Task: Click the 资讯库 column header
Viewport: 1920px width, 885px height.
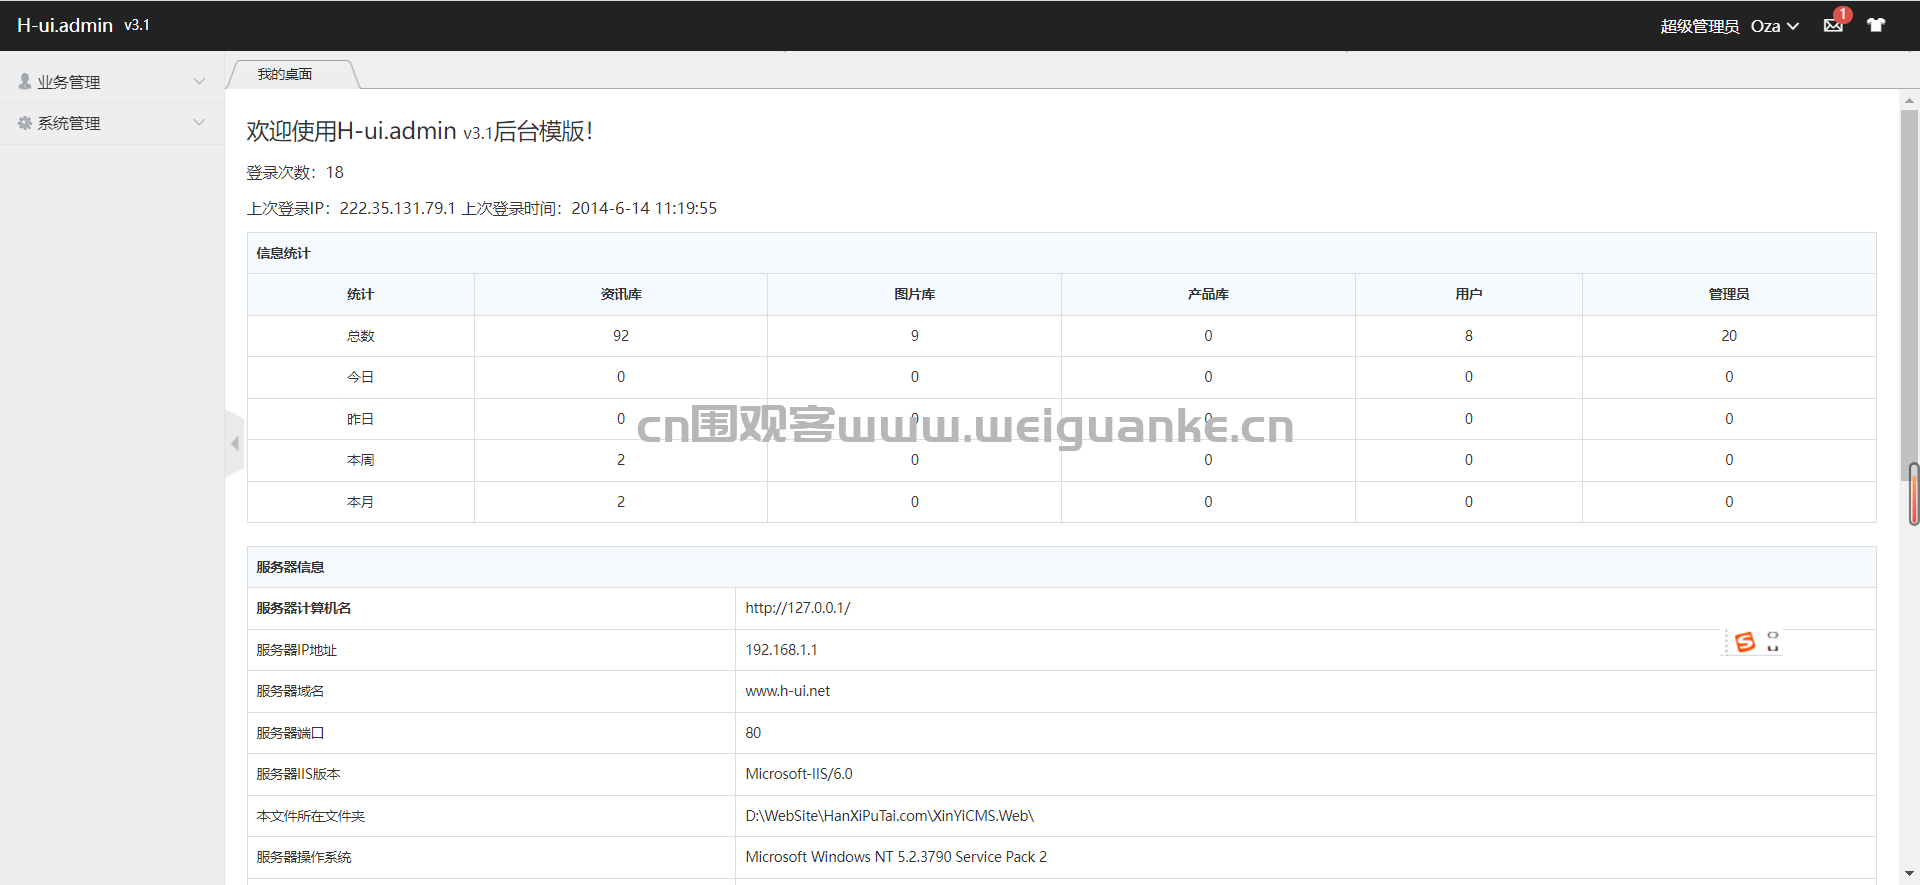Action: [x=621, y=294]
